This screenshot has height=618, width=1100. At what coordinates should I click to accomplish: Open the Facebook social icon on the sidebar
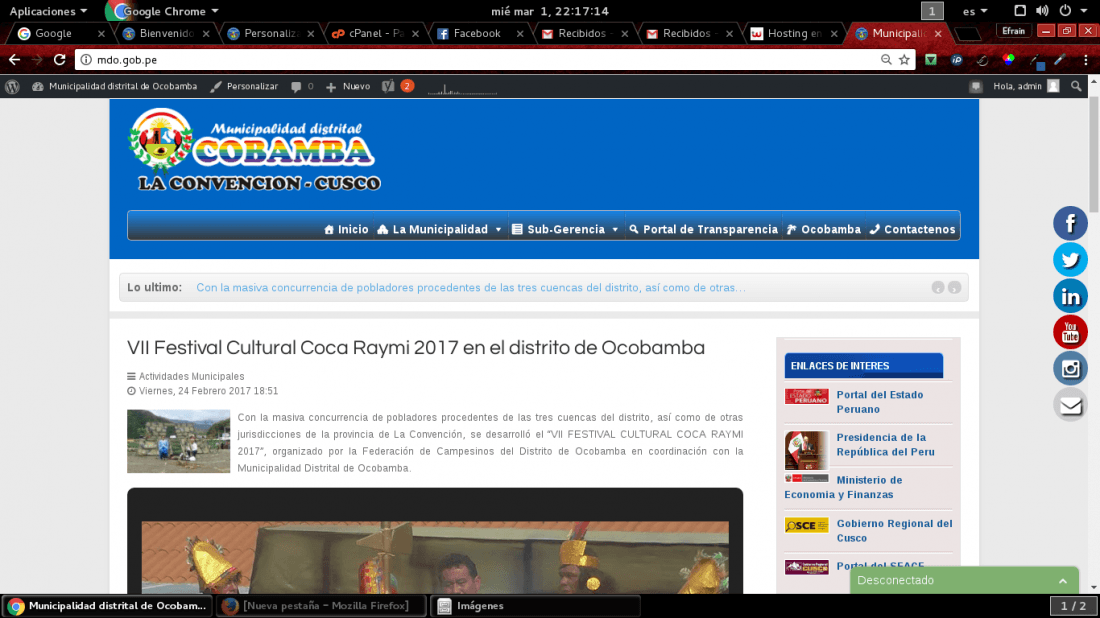1070,223
